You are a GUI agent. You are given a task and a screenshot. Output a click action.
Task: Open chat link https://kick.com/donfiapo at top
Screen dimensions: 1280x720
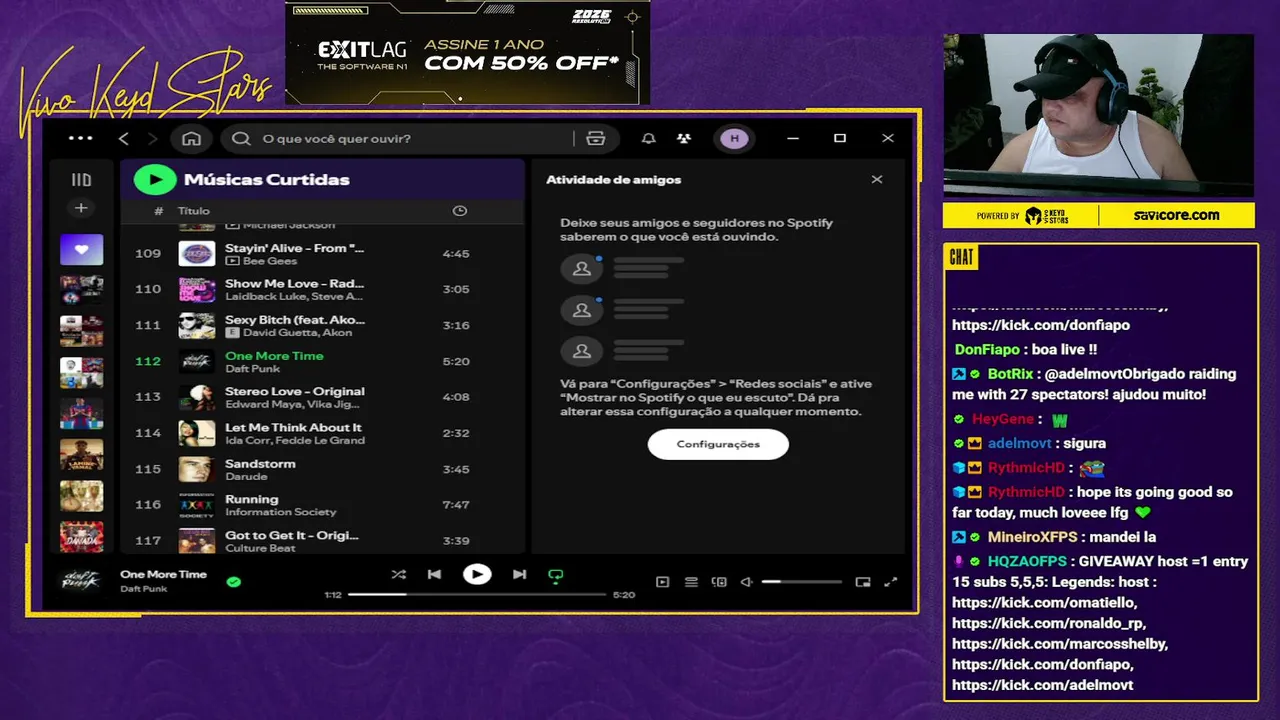(x=1041, y=325)
